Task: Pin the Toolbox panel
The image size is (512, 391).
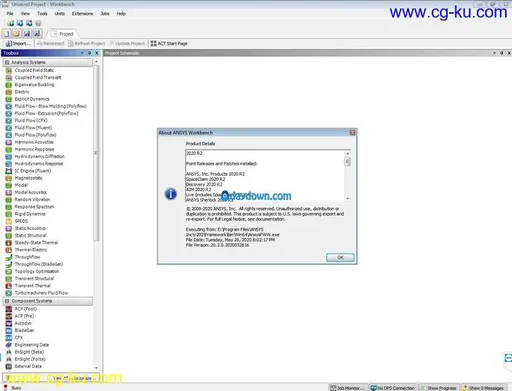Action: [x=89, y=53]
